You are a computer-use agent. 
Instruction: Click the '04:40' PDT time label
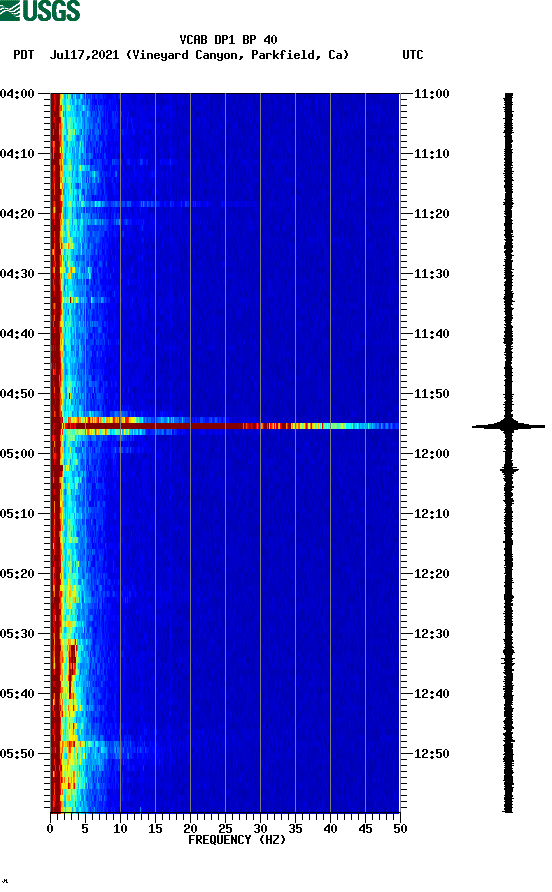click(x=17, y=333)
